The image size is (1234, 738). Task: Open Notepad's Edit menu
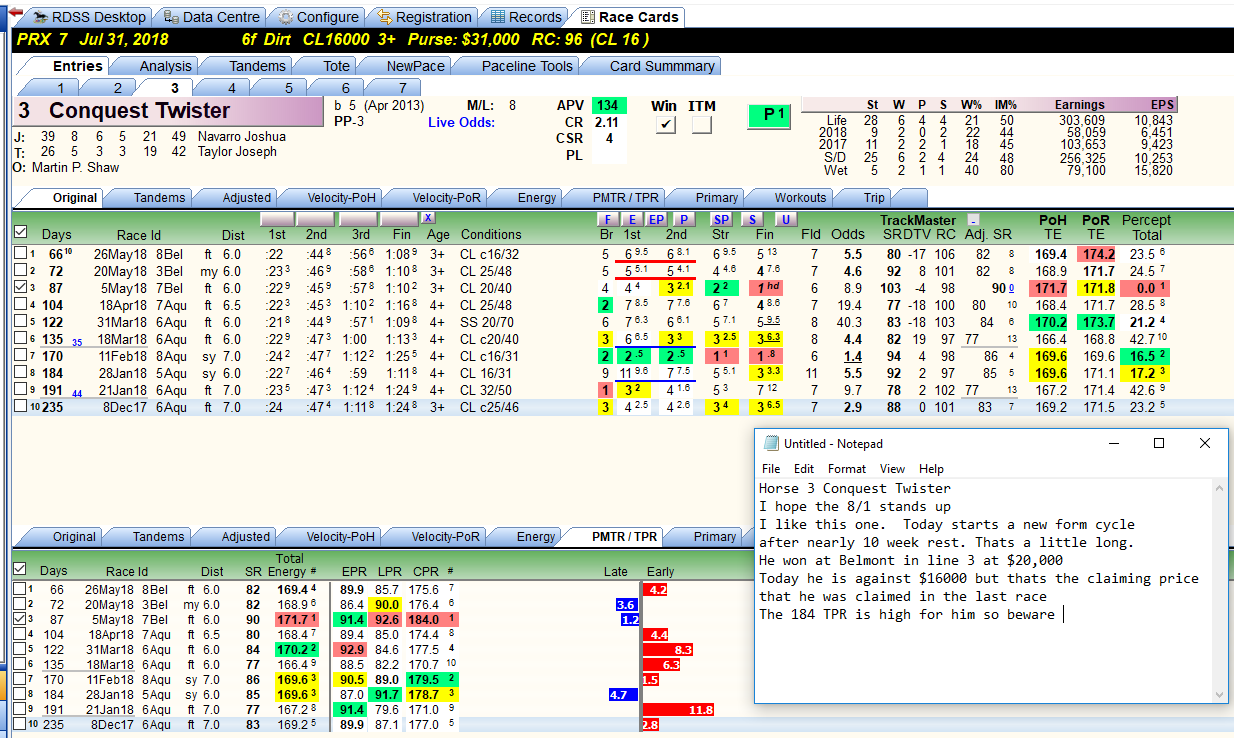(x=804, y=469)
